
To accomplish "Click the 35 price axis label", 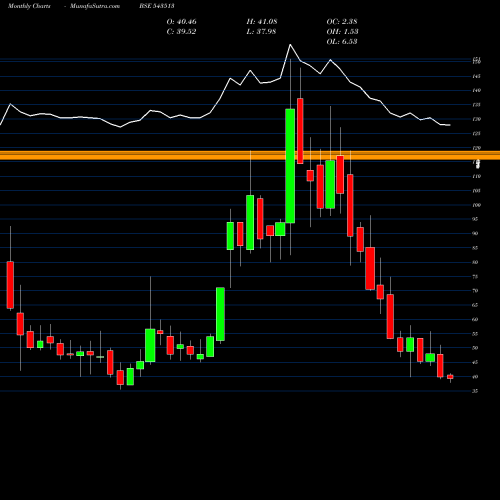I will point(475,391).
